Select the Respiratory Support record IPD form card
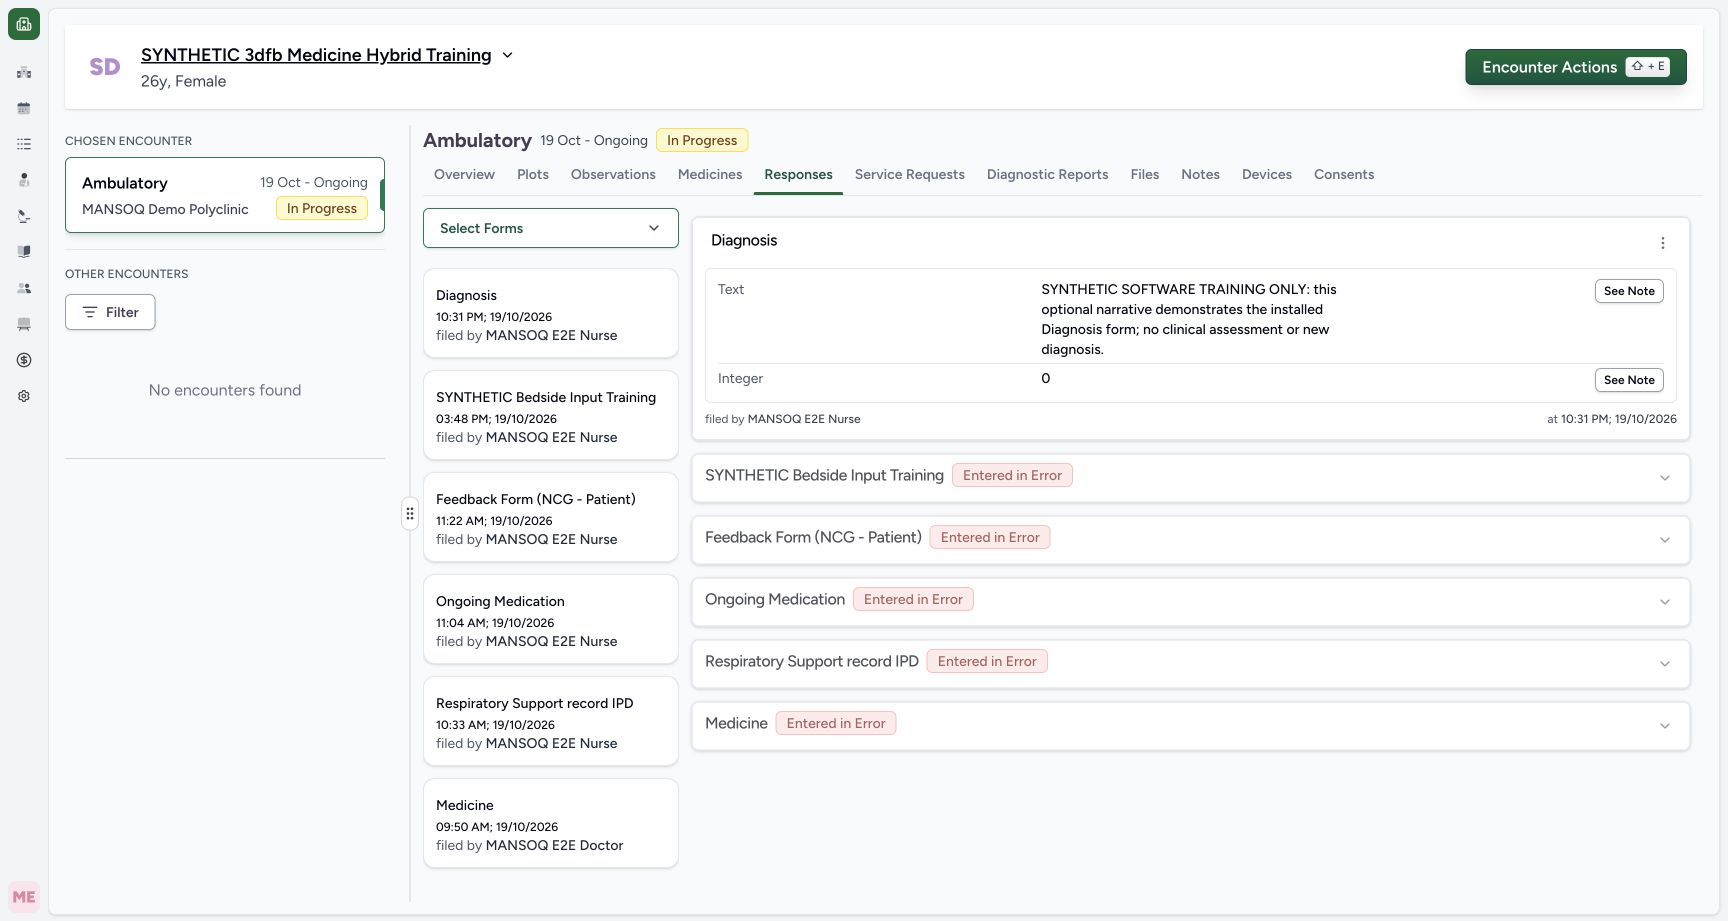 click(x=551, y=721)
